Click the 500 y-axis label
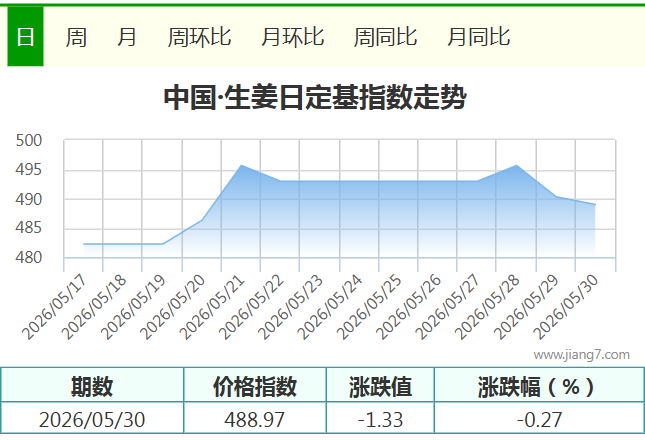Screen dimensions: 645x440 point(29,141)
